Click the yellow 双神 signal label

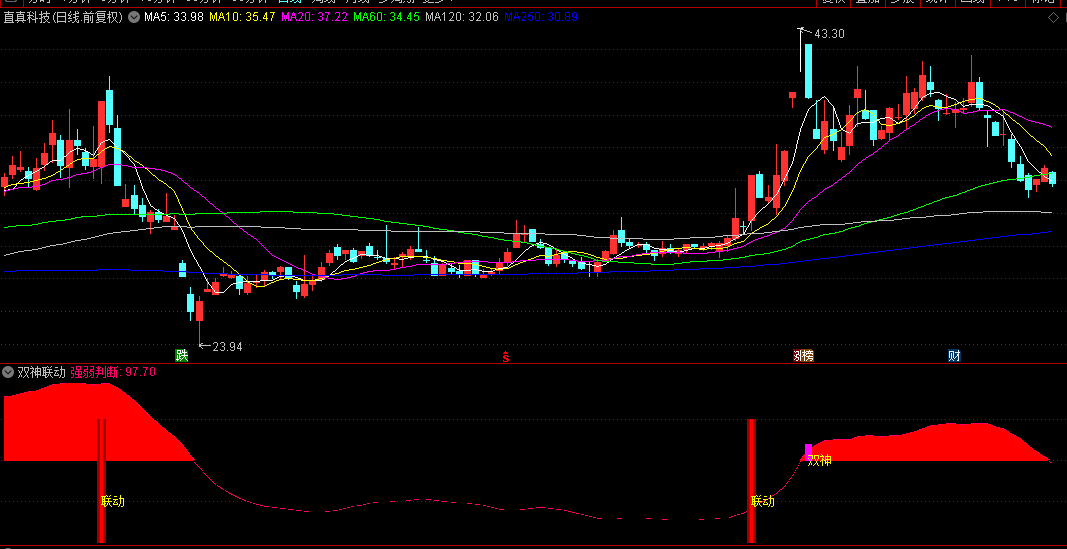pyautogui.click(x=819, y=461)
